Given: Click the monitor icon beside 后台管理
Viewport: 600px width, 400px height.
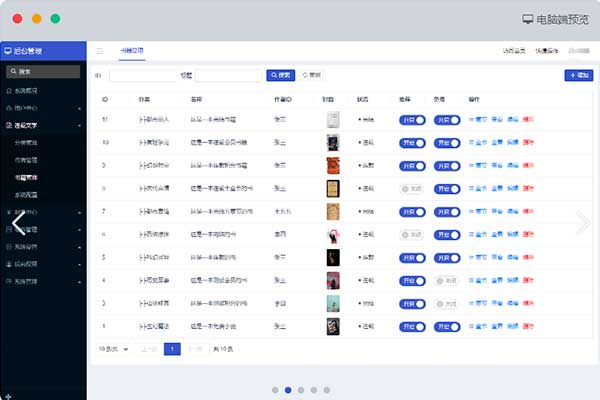Looking at the screenshot, I should click(x=8, y=51).
